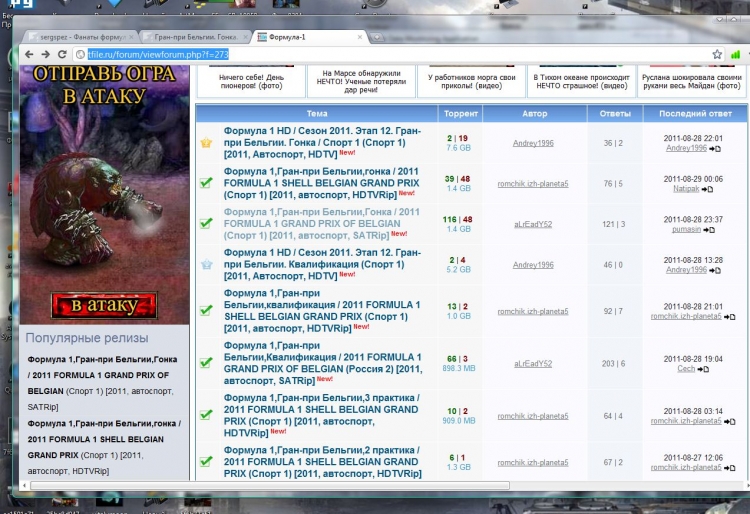Click the Автор column header
The width and height of the screenshot is (750, 514).
(535, 113)
